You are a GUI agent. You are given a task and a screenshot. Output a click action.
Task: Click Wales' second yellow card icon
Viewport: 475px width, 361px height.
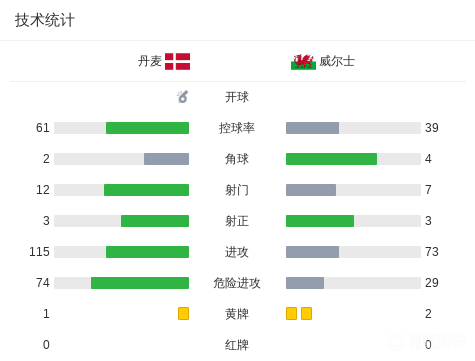[x=306, y=314]
